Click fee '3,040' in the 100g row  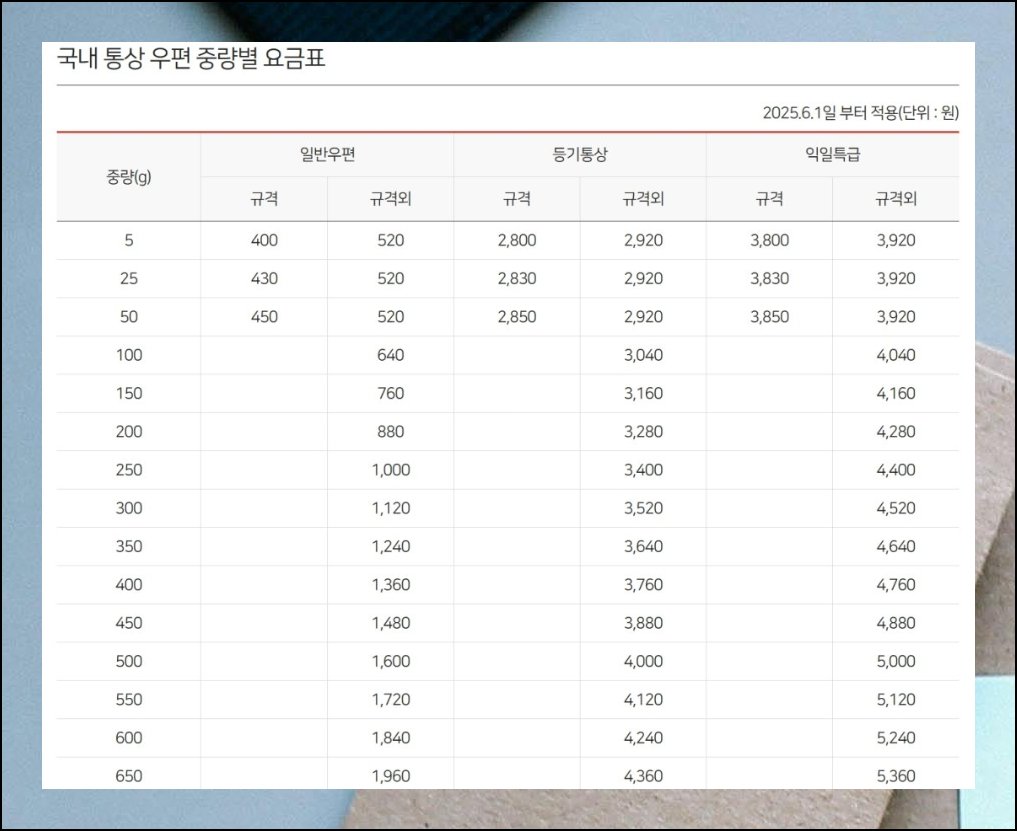point(643,355)
